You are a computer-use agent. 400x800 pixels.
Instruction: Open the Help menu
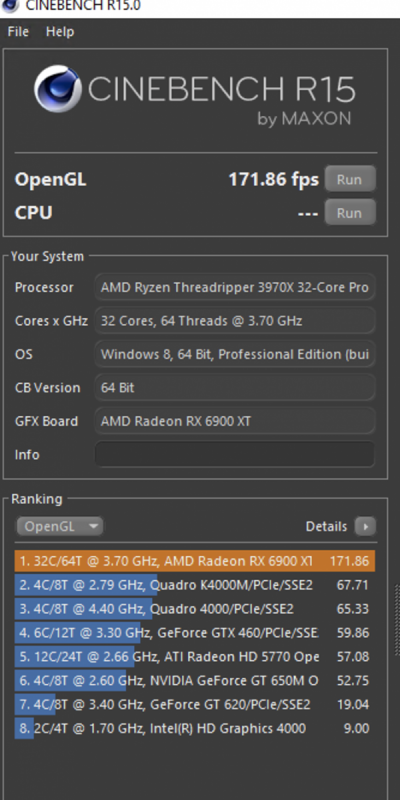pos(60,32)
